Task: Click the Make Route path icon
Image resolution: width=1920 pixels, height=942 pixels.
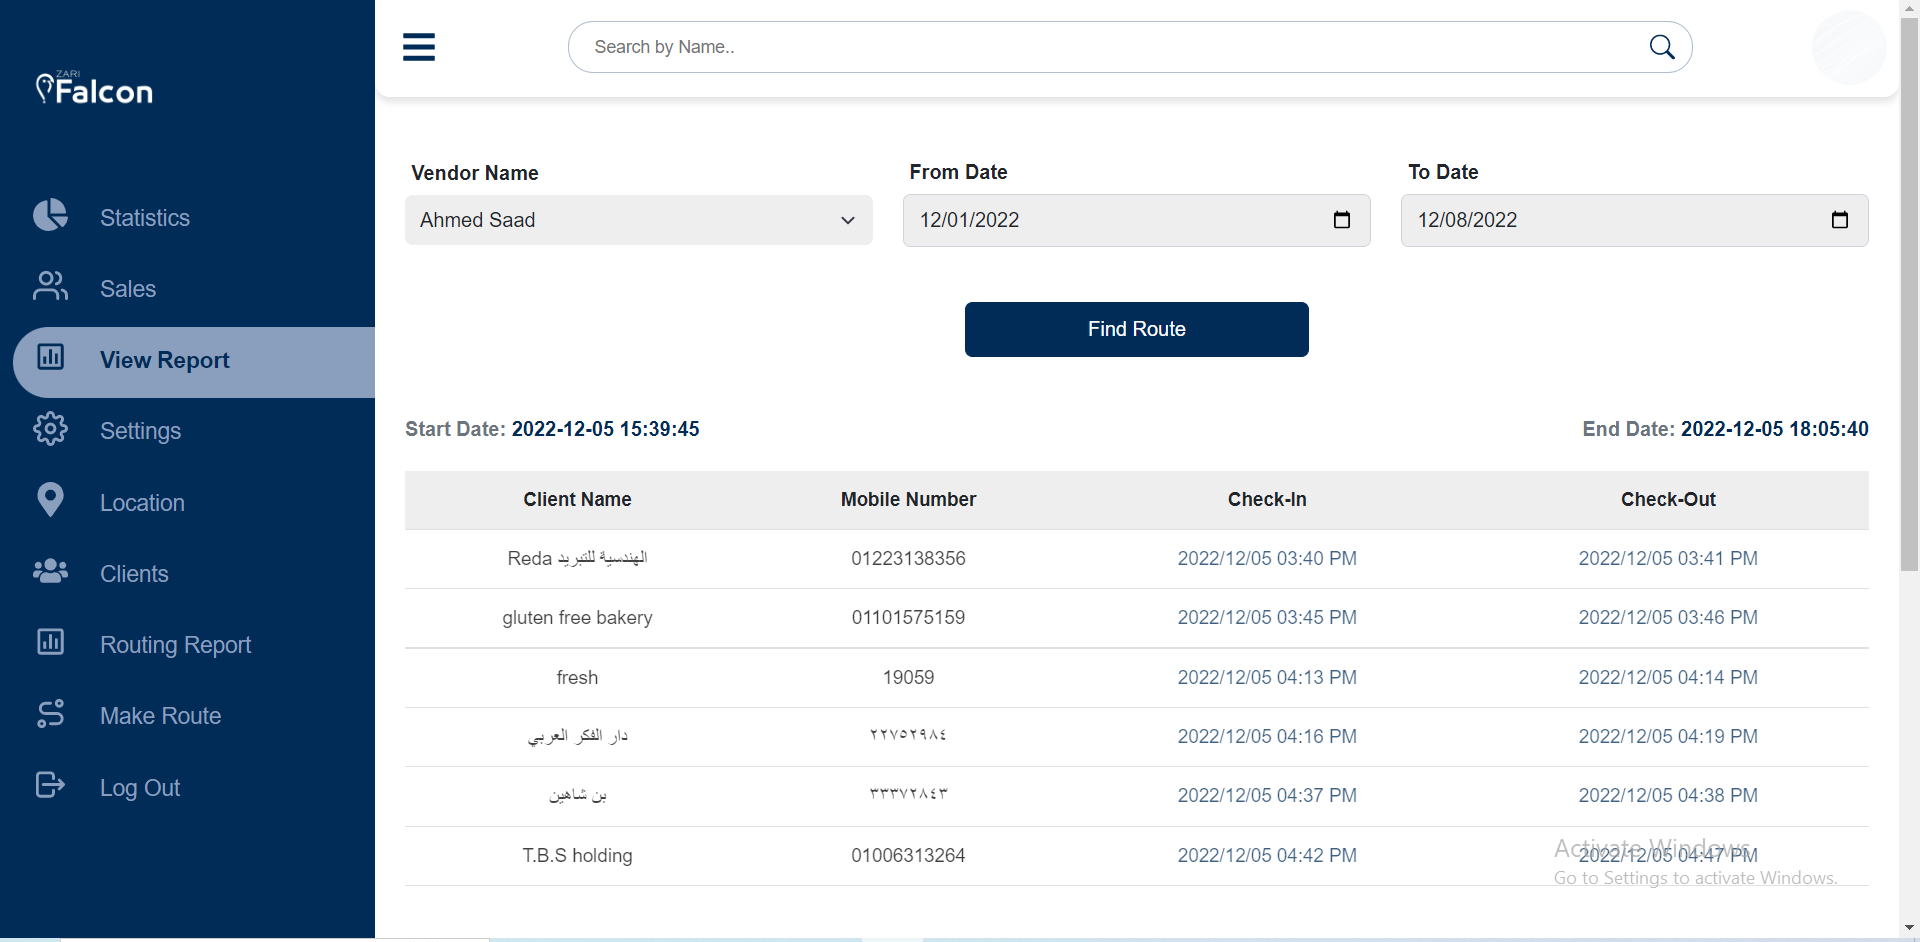Action: 50,714
